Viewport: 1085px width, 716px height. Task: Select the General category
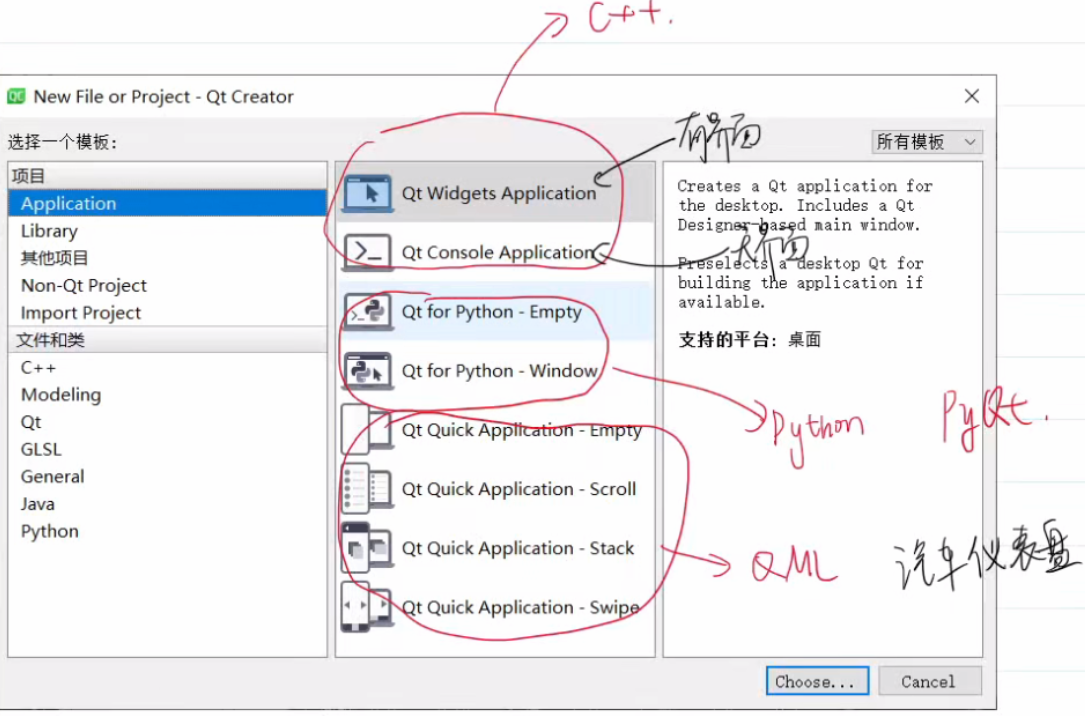167,477
